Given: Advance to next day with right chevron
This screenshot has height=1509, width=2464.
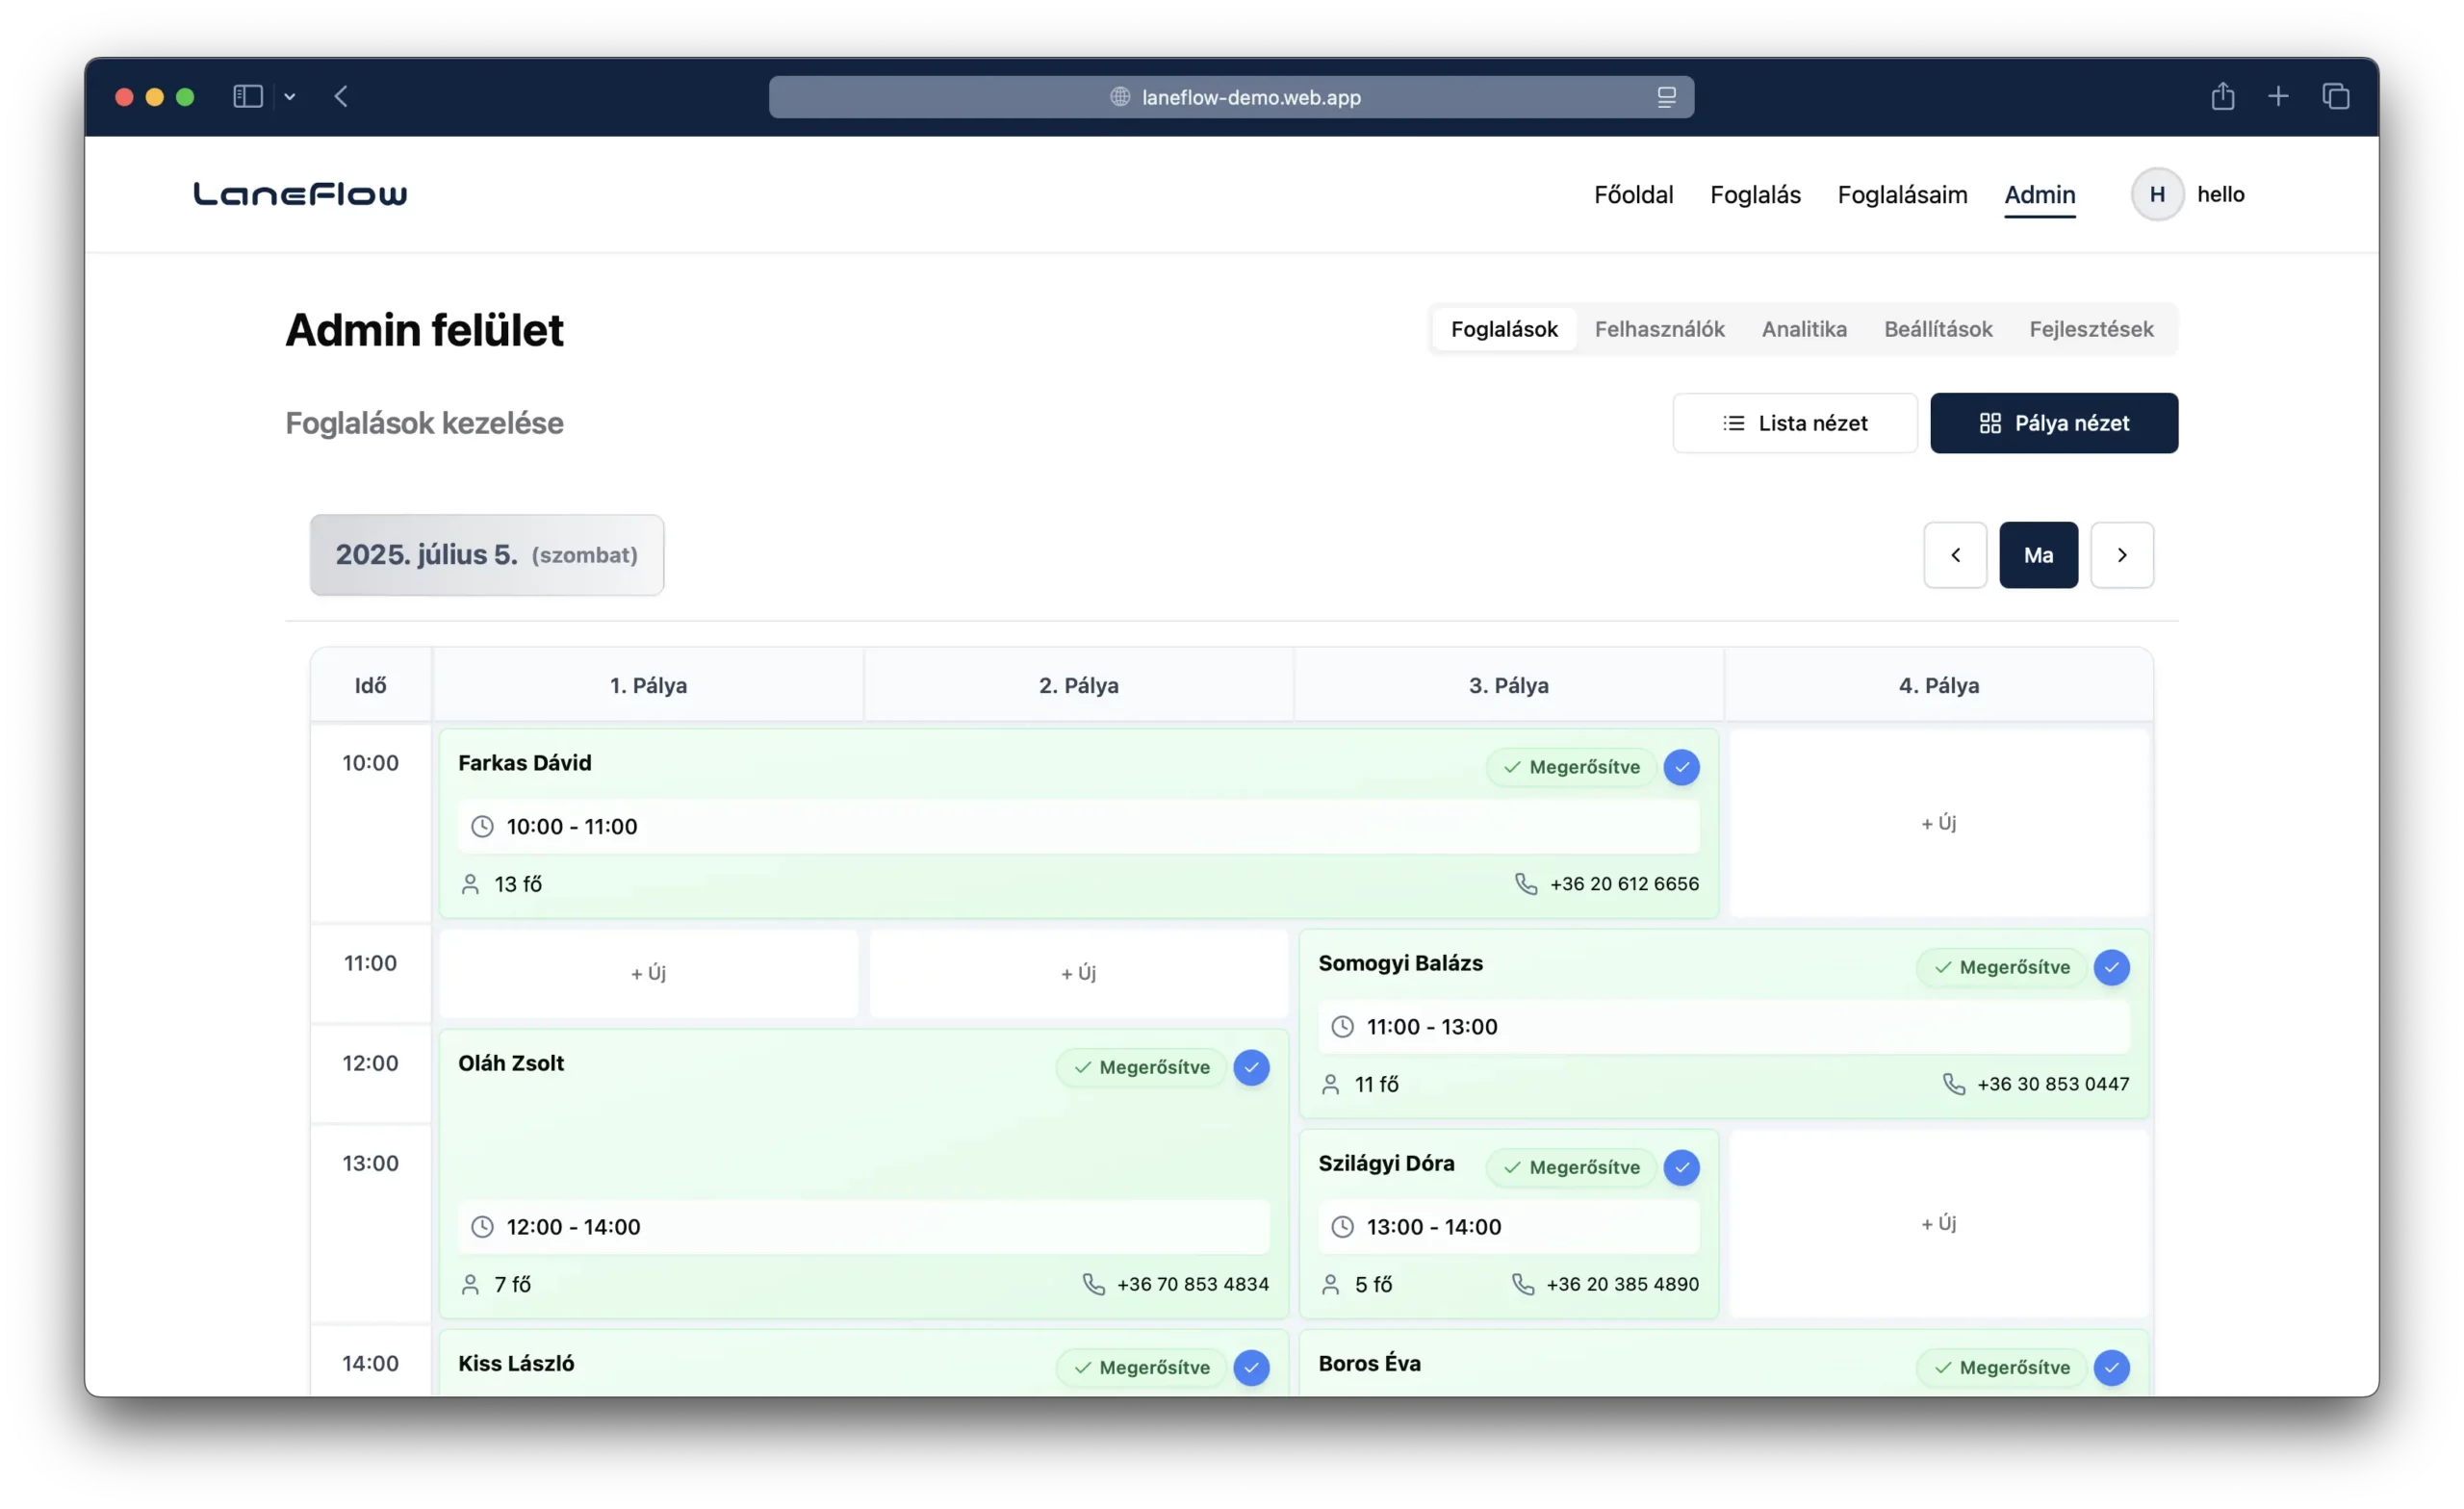Looking at the screenshot, I should (x=2121, y=555).
